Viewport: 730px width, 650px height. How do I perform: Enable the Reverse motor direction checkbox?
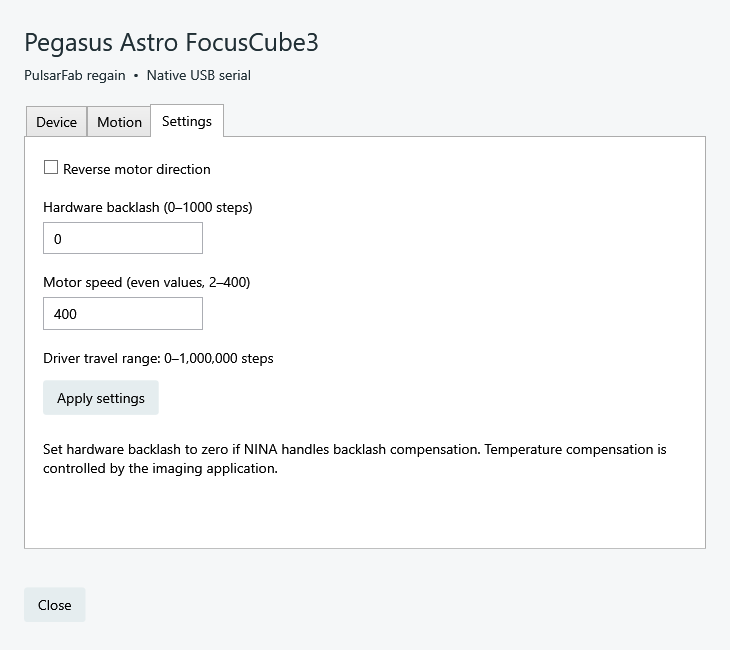coord(51,168)
